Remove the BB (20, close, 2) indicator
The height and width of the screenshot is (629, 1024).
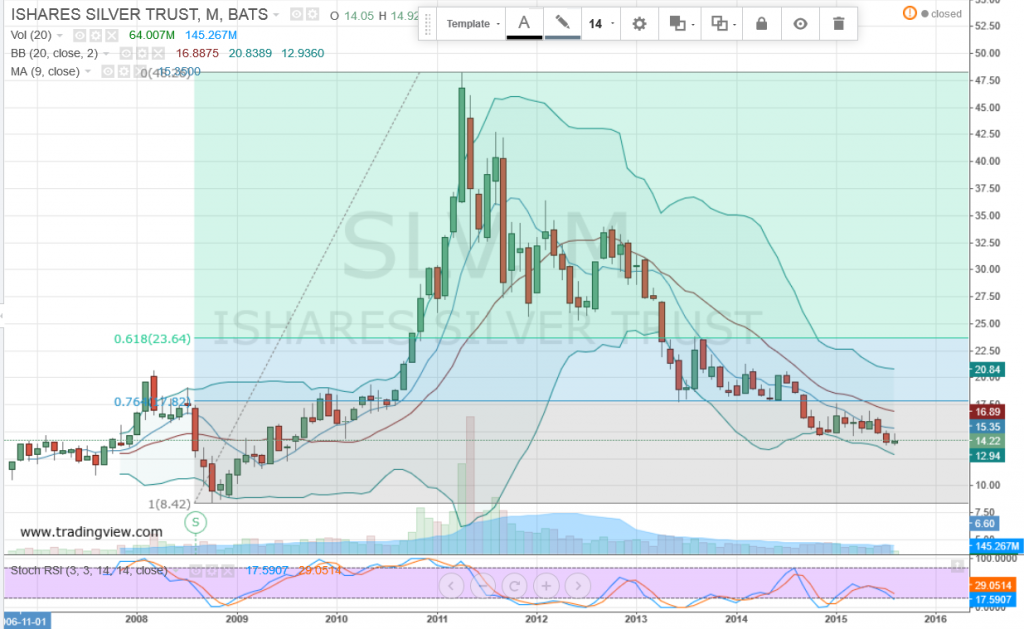(158, 54)
